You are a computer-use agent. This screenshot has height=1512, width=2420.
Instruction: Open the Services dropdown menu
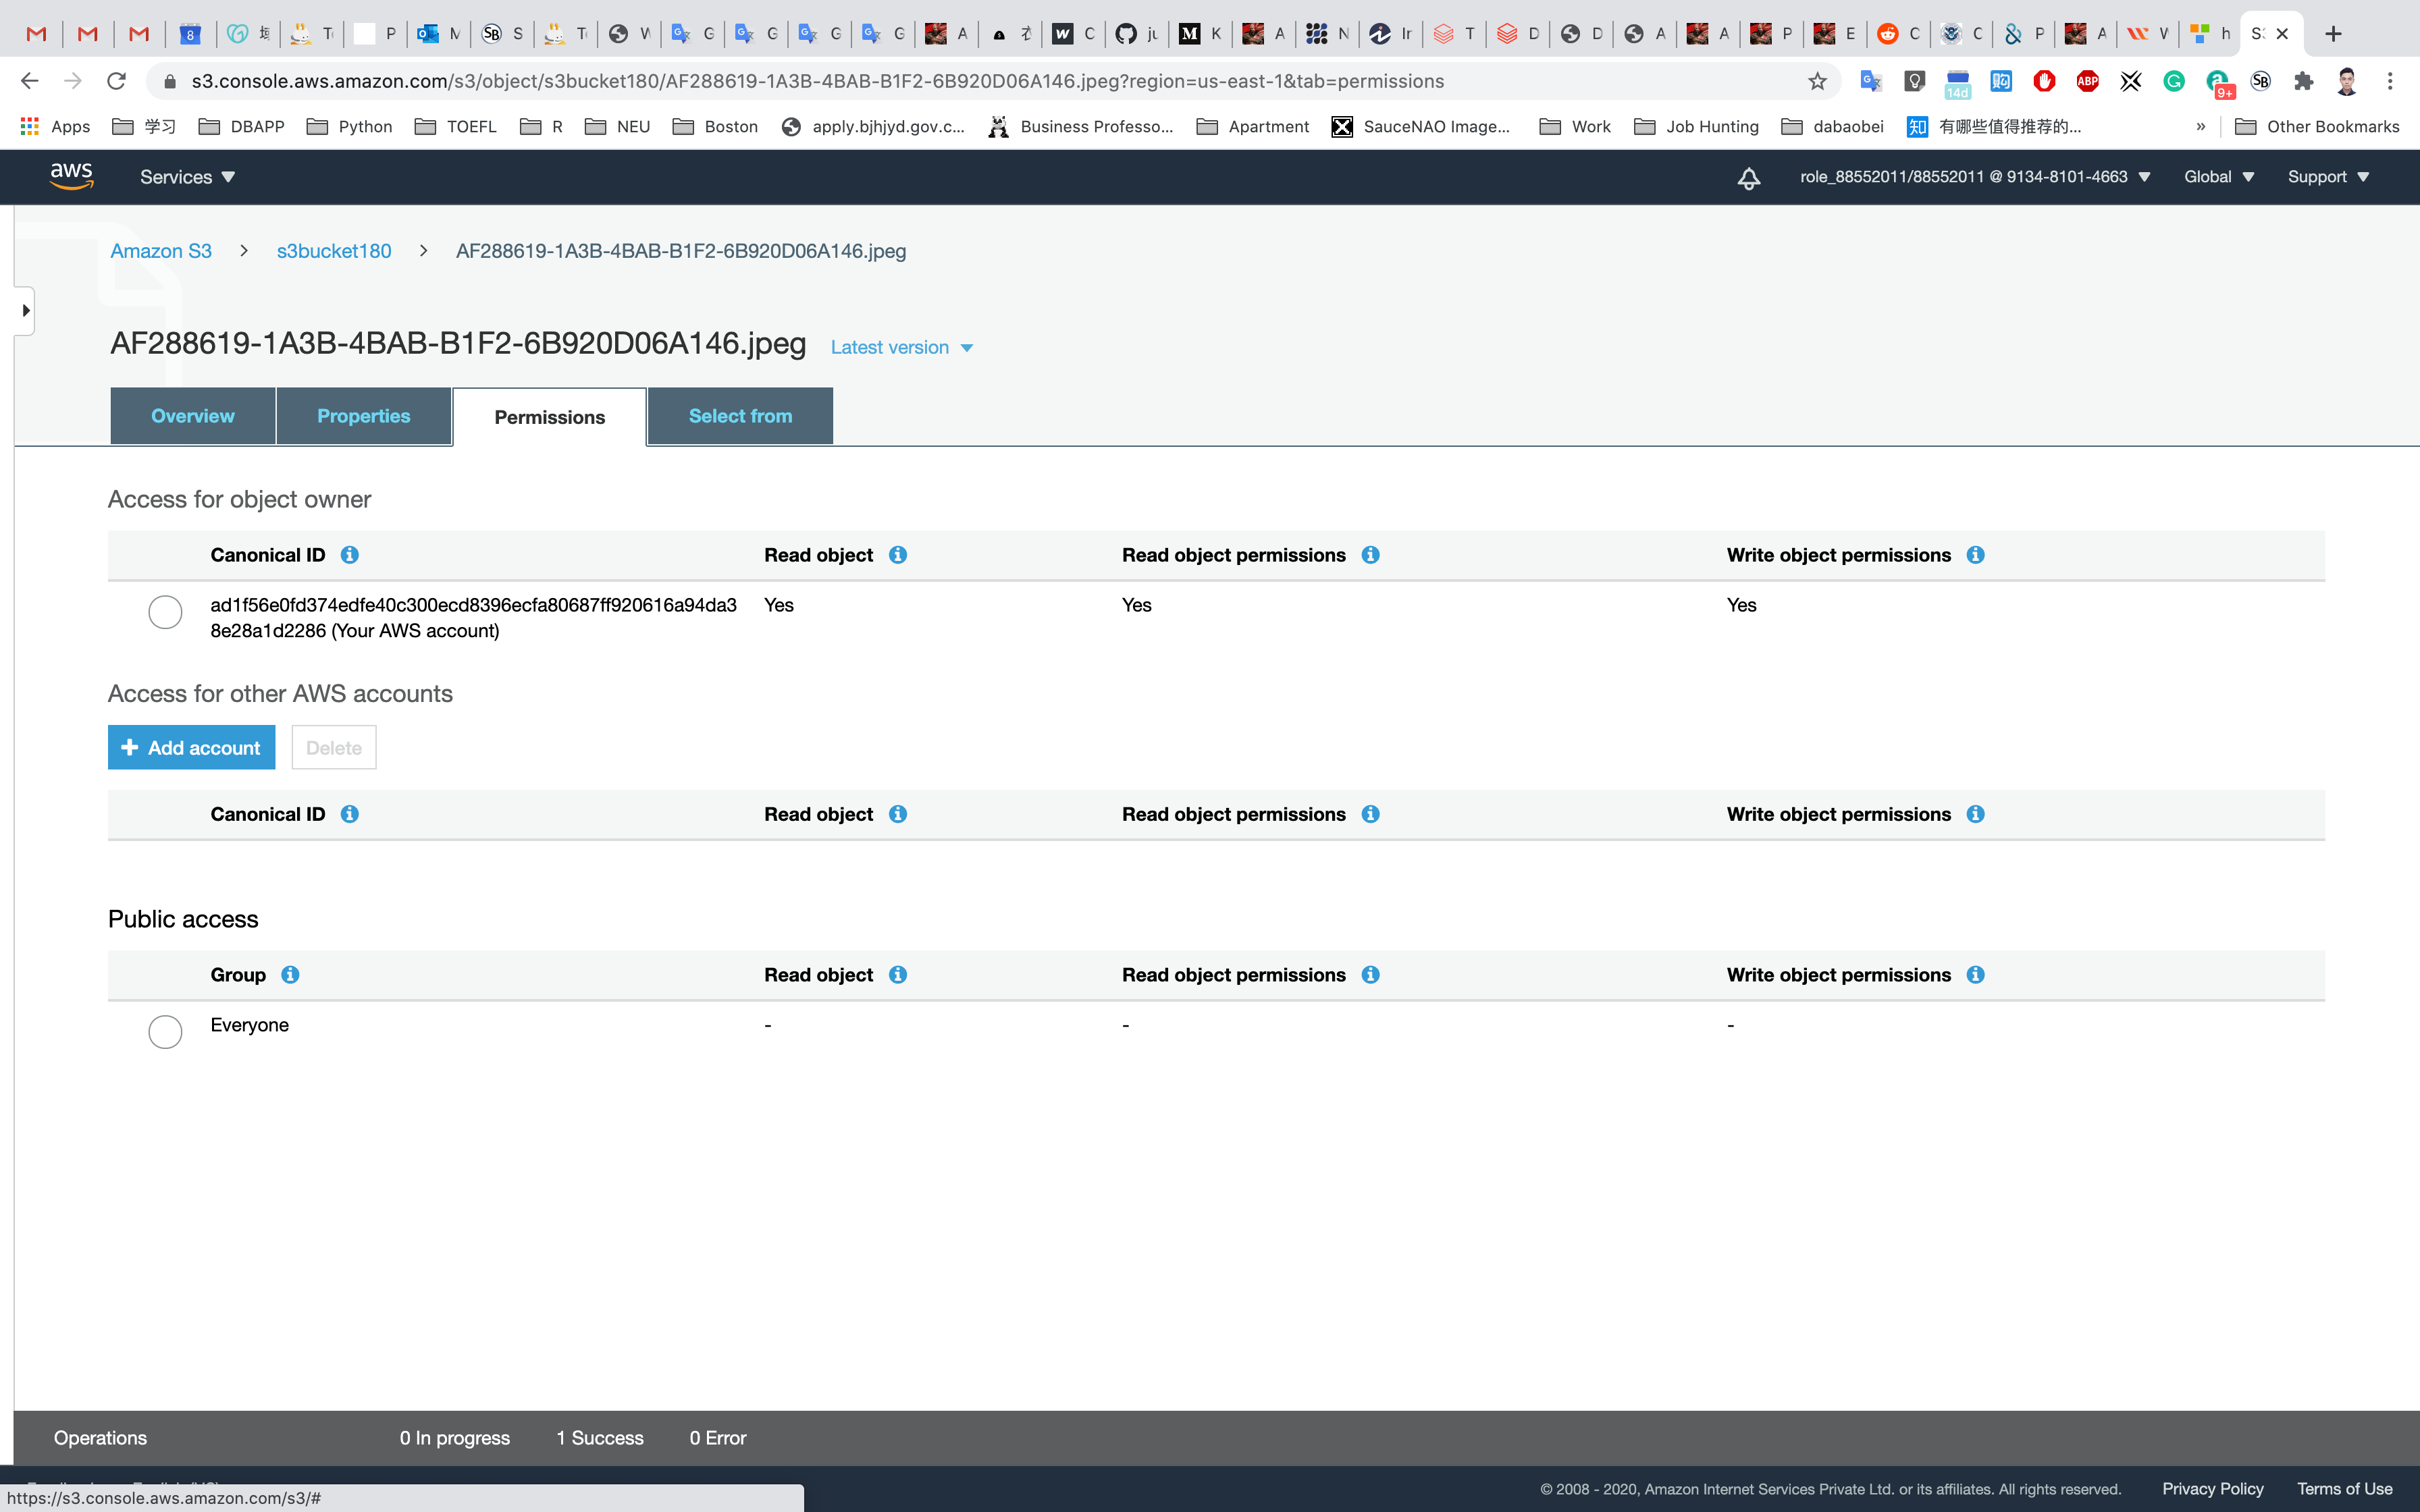point(187,177)
